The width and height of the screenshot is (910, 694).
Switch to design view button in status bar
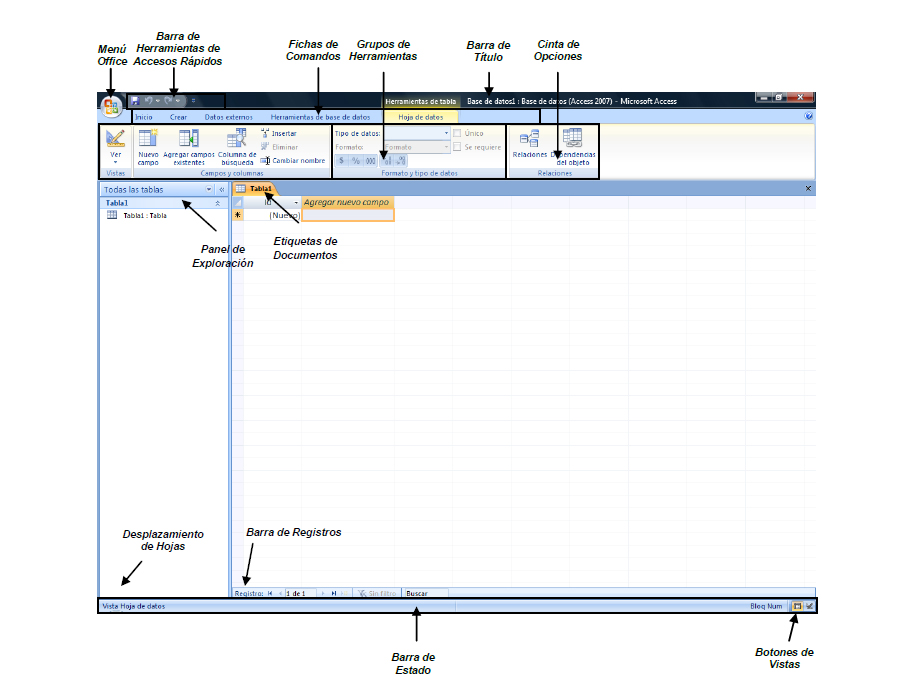tap(810, 606)
